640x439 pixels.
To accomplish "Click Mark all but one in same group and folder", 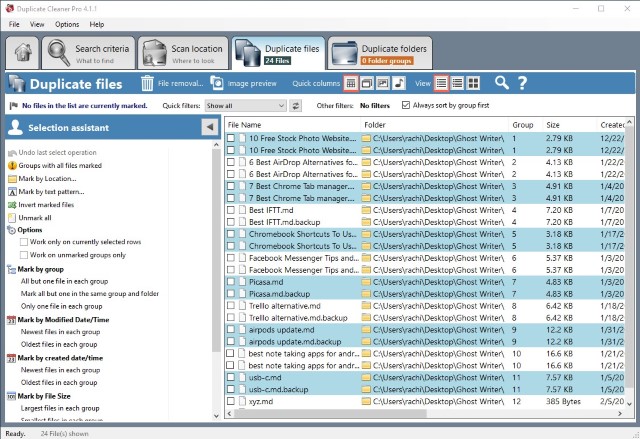I will coord(90,294).
